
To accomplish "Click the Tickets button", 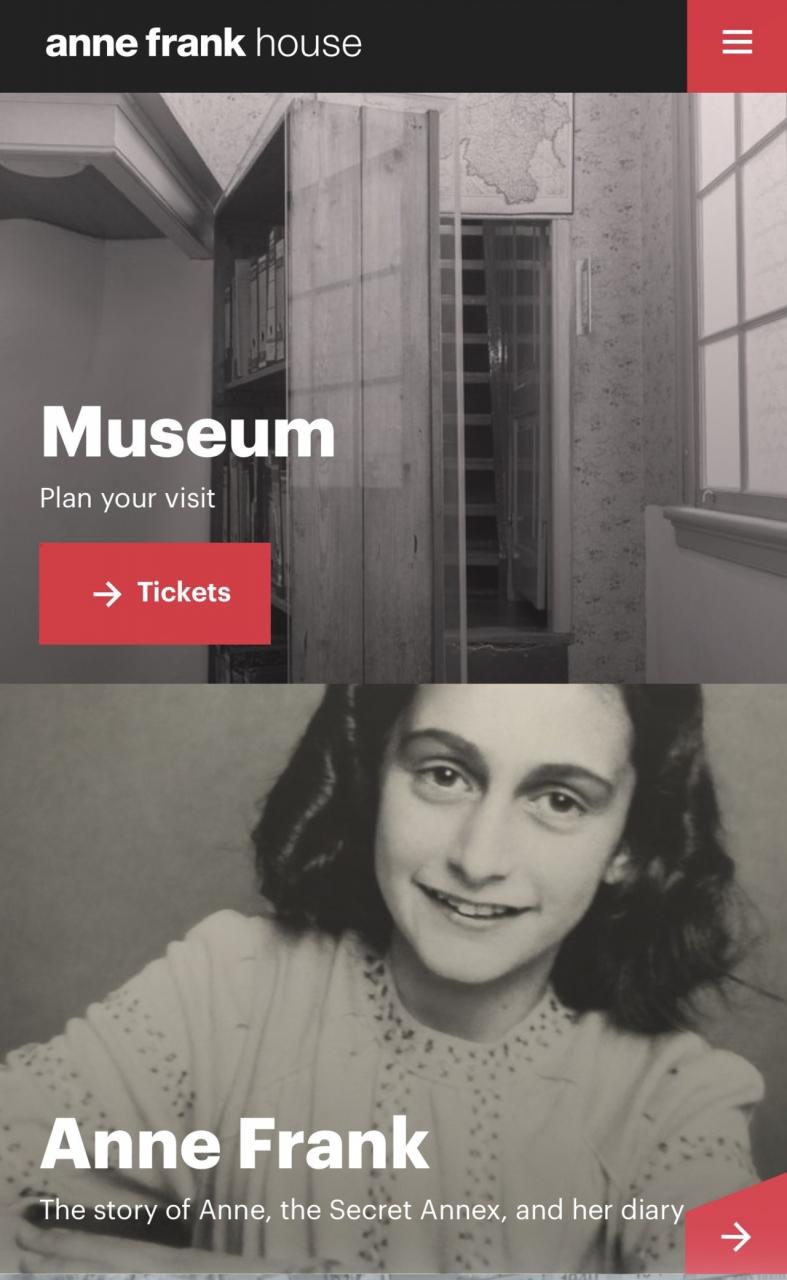I will click(155, 593).
